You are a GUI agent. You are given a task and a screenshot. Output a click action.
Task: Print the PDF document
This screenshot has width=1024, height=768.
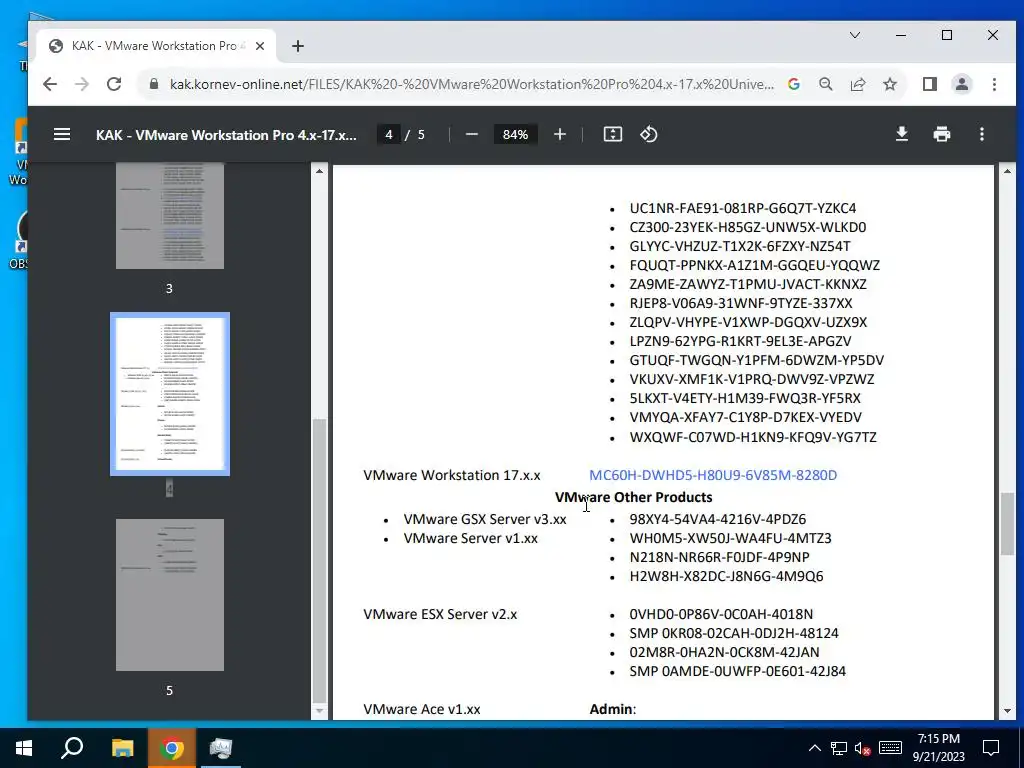click(942, 135)
